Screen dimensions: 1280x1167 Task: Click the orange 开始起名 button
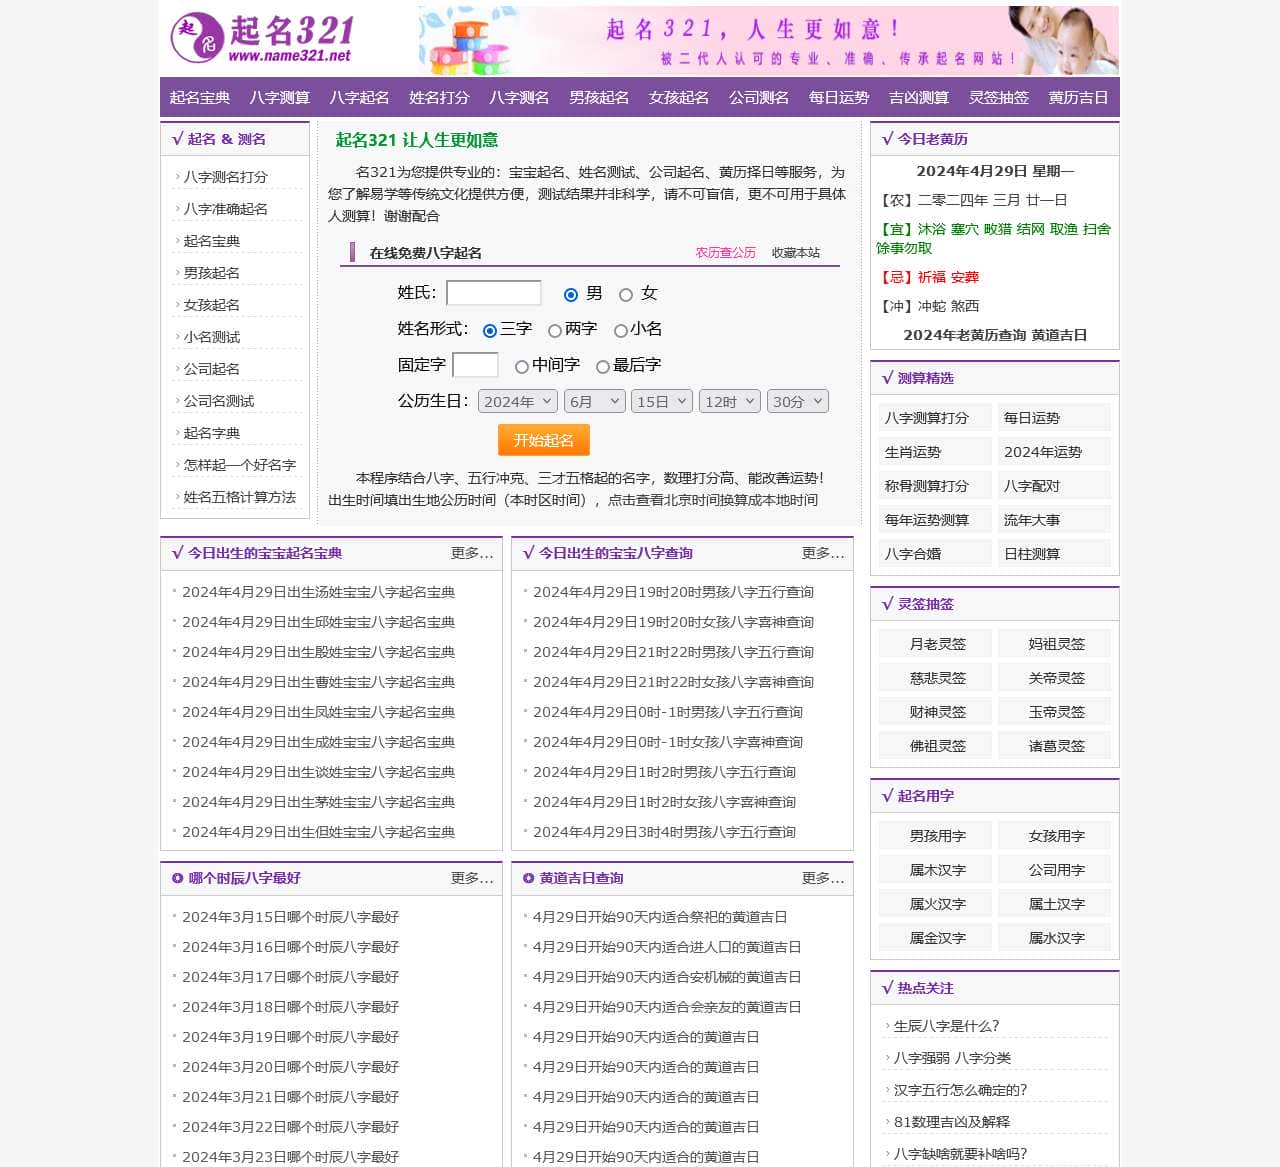click(543, 439)
